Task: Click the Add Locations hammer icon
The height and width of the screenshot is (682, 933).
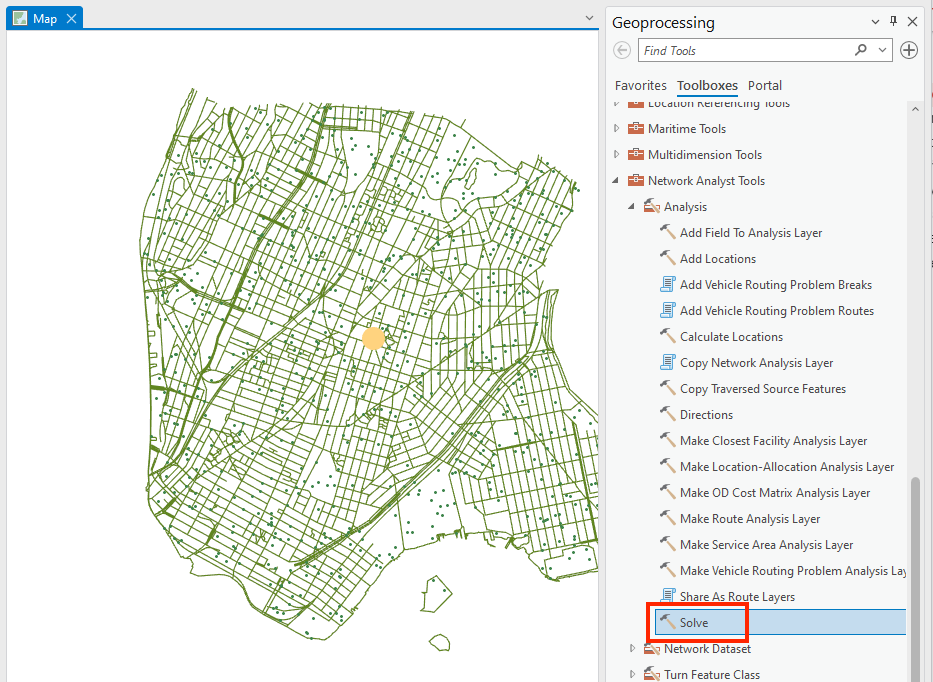Action: 668,258
